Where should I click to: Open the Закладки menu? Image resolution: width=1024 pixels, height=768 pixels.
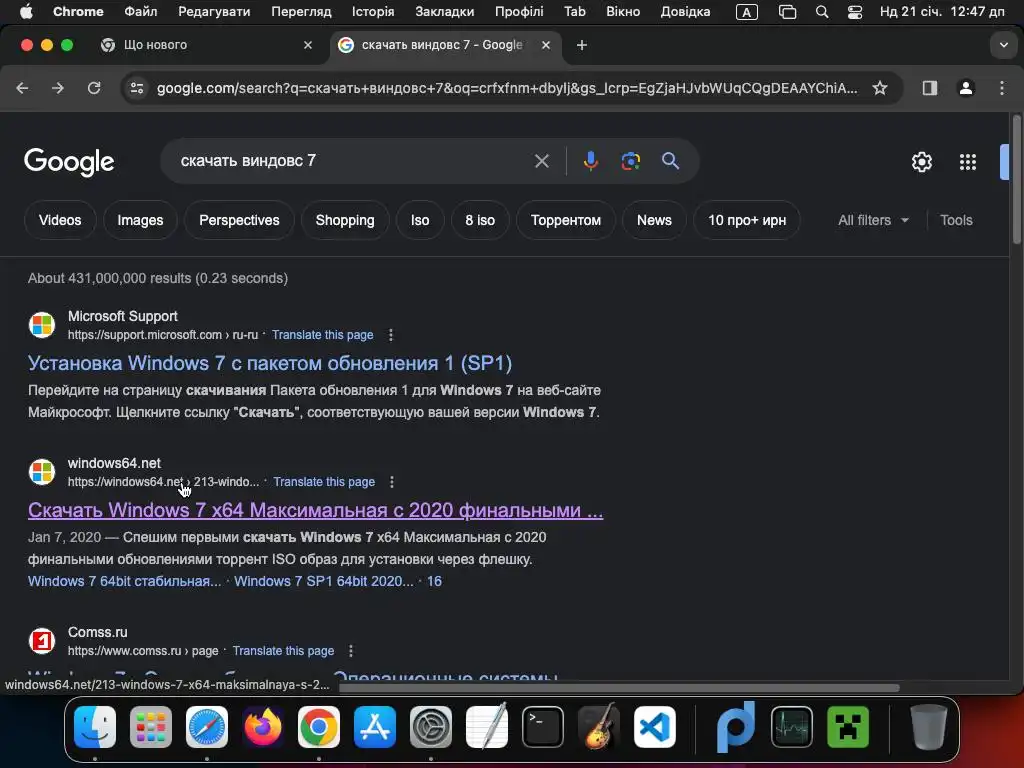pyautogui.click(x=445, y=12)
